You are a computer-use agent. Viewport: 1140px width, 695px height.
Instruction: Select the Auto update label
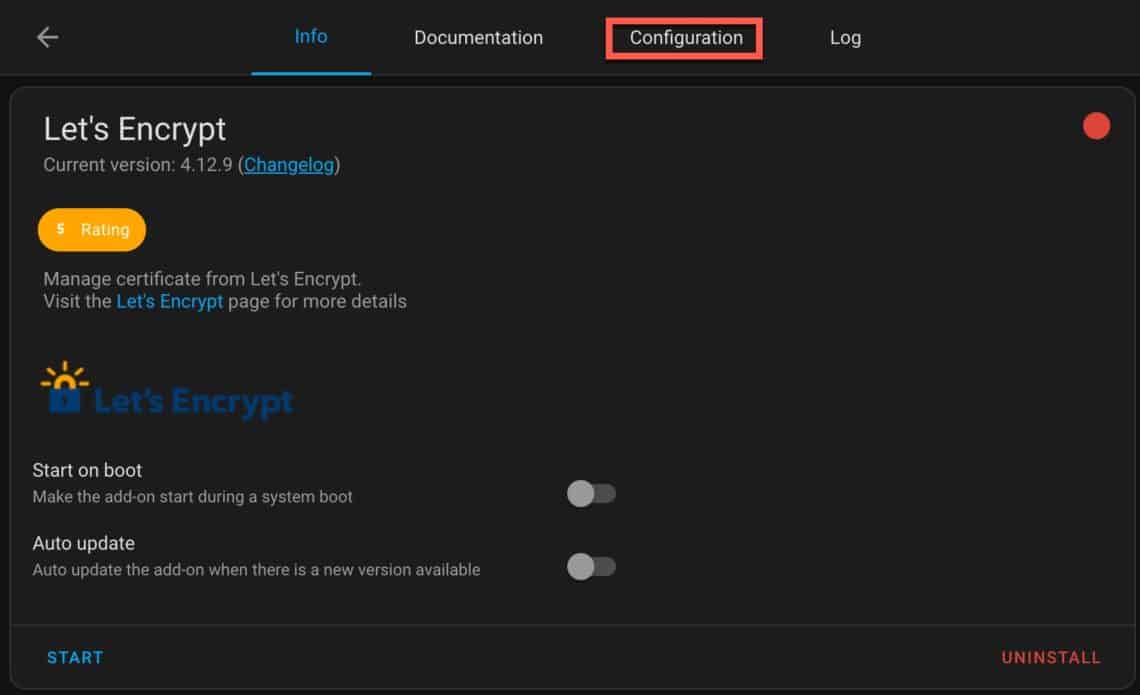point(84,543)
